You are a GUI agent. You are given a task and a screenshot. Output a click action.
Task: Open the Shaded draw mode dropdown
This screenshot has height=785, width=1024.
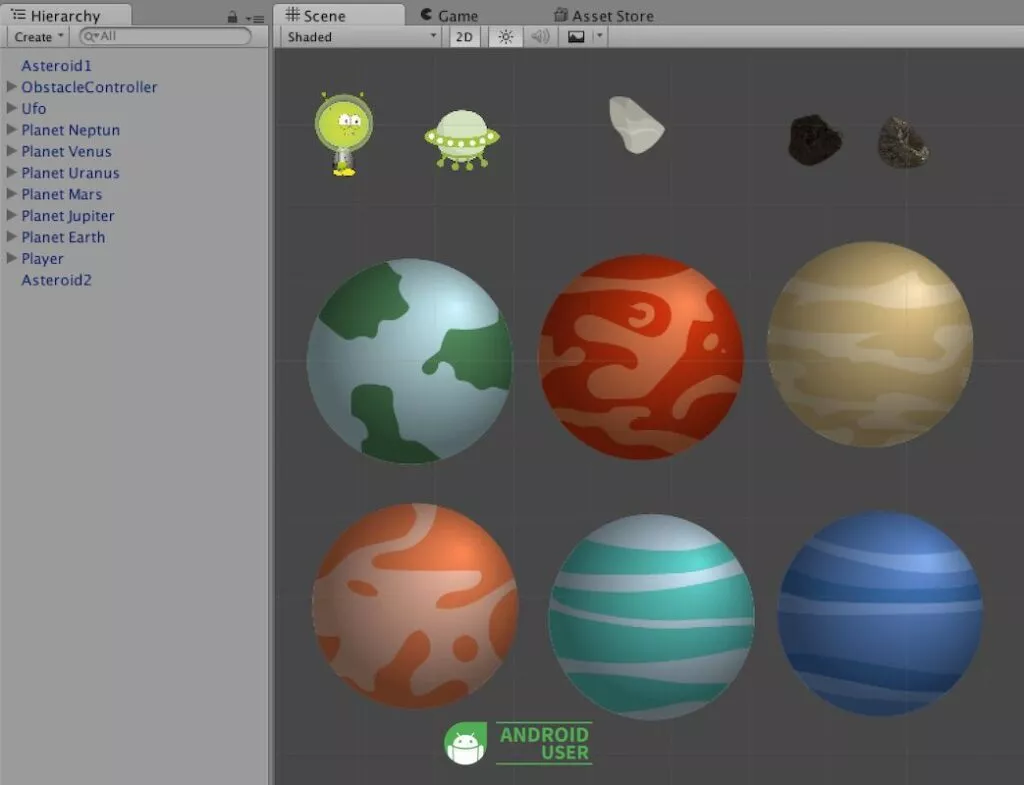coord(362,37)
